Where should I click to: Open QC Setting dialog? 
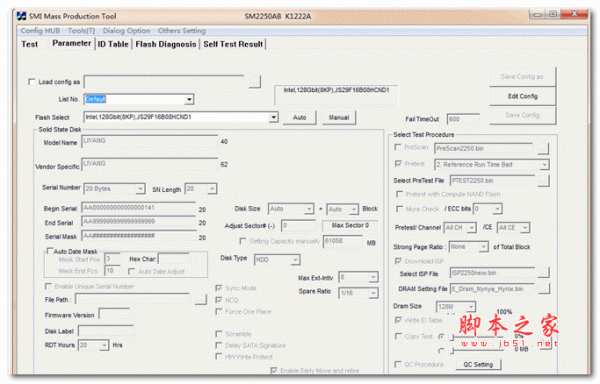point(478,364)
